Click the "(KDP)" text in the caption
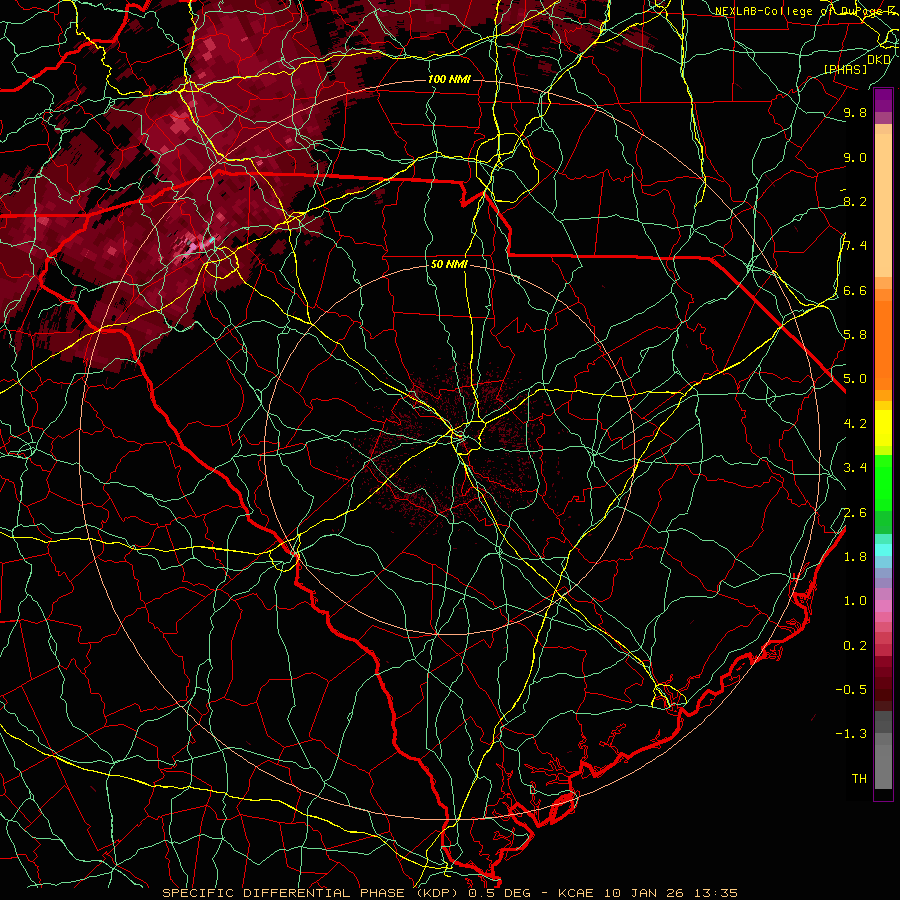Image resolution: width=900 pixels, height=900 pixels. pos(436,893)
